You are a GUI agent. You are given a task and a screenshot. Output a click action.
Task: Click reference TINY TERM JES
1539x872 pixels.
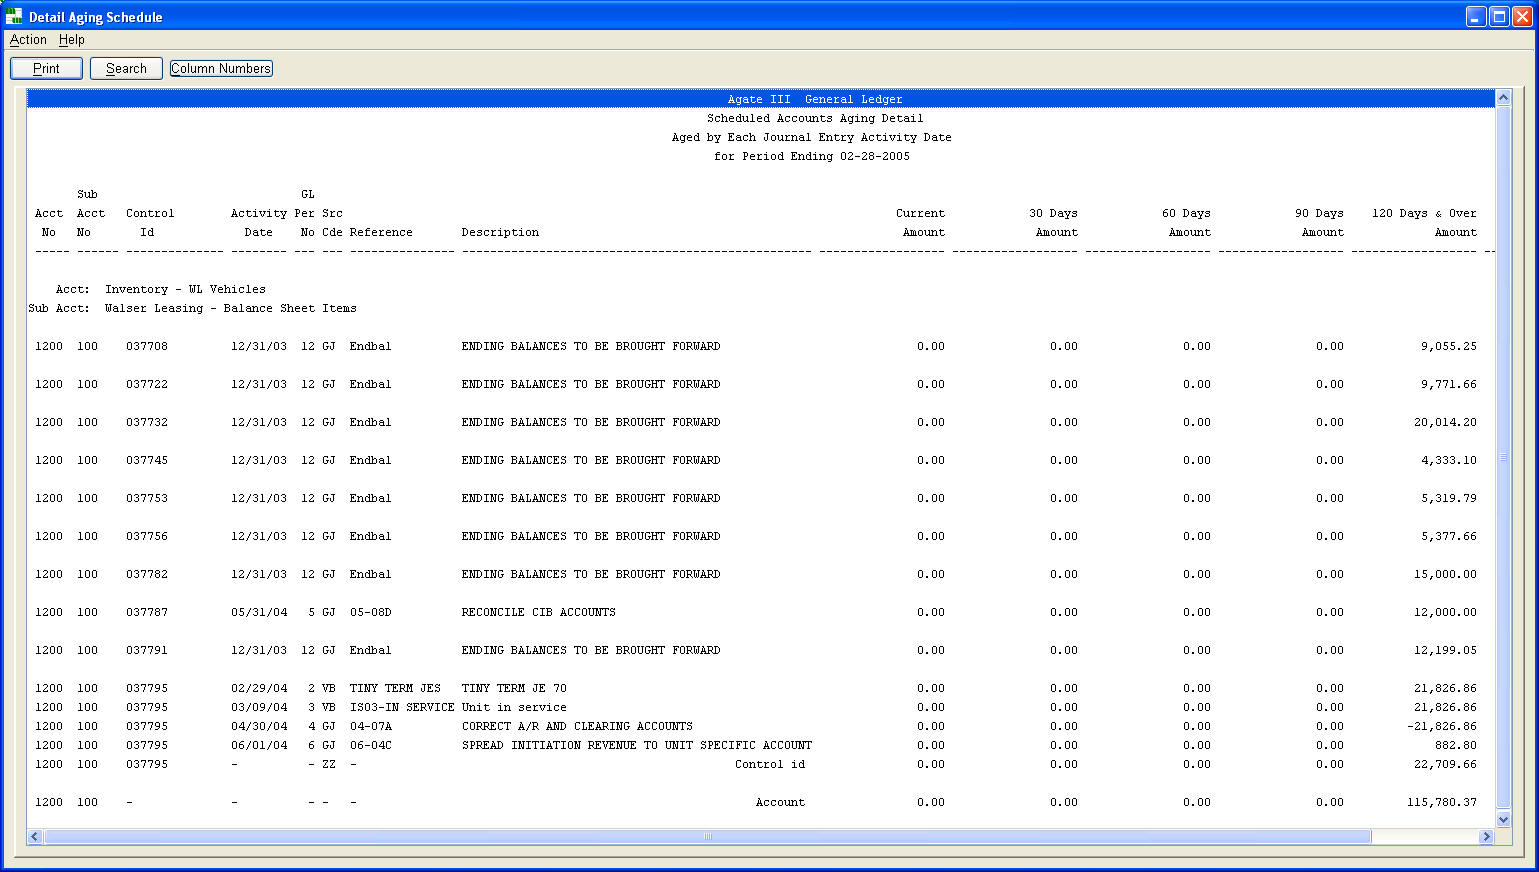coord(395,688)
